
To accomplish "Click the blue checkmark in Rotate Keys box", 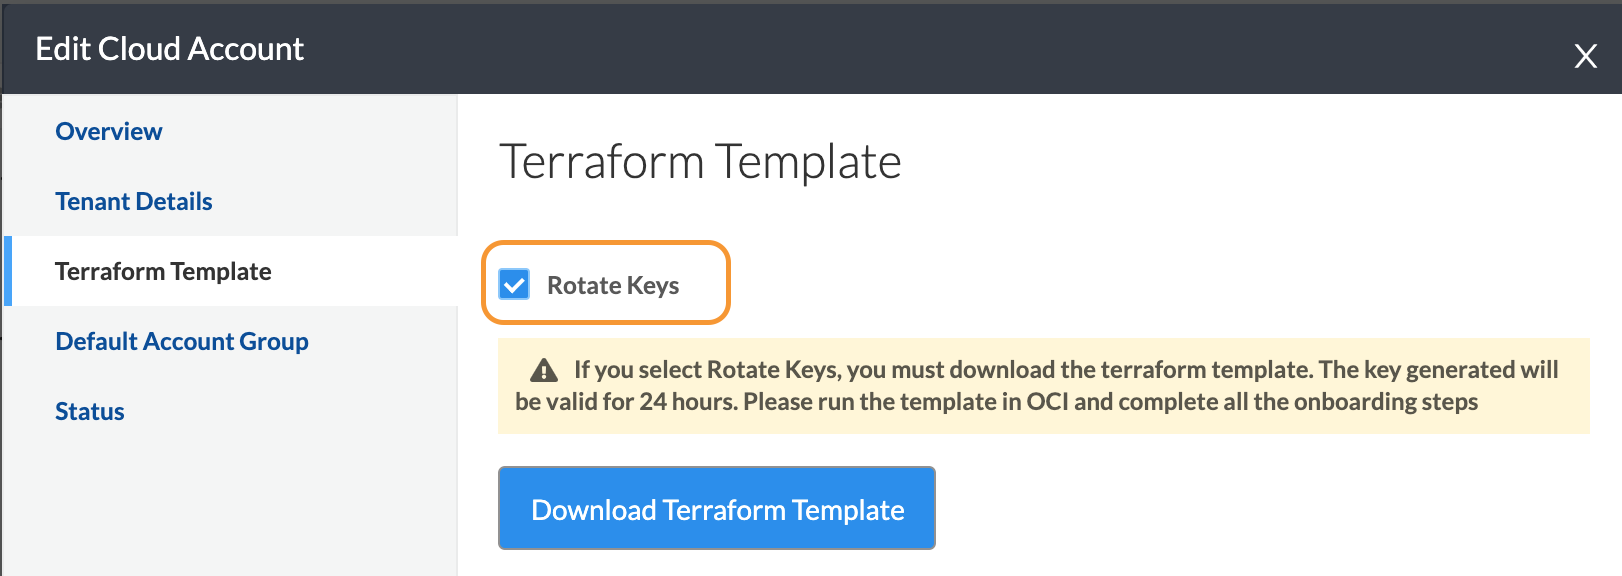I will 514,286.
